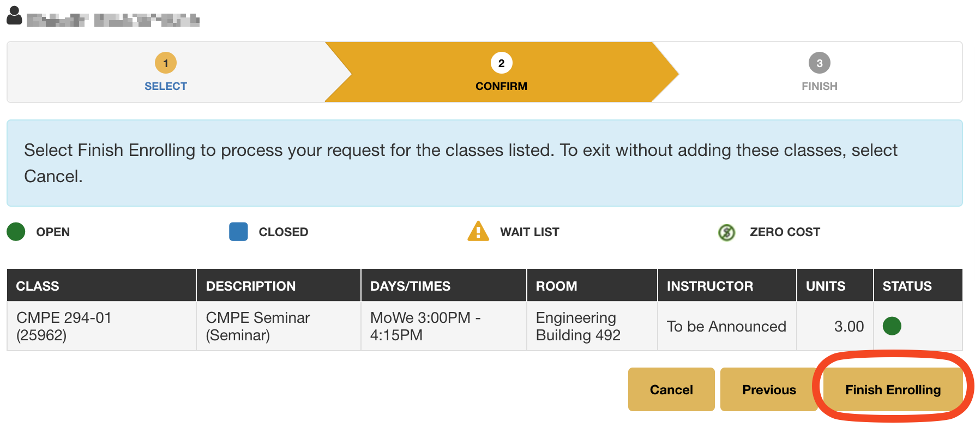Click the green status dot for CMPE 294-01
Screen dimensions: 977x433
point(892,326)
